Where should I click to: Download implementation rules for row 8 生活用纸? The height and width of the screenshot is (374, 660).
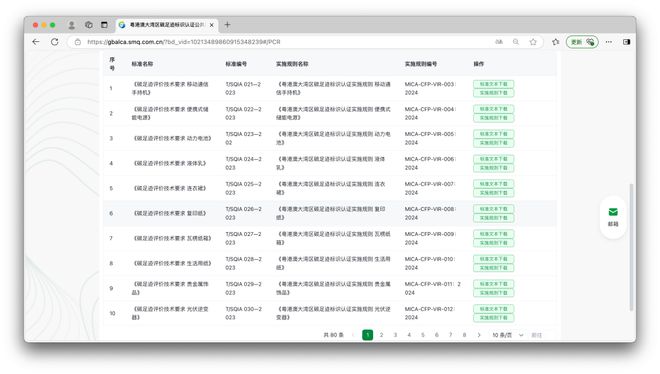(x=493, y=268)
